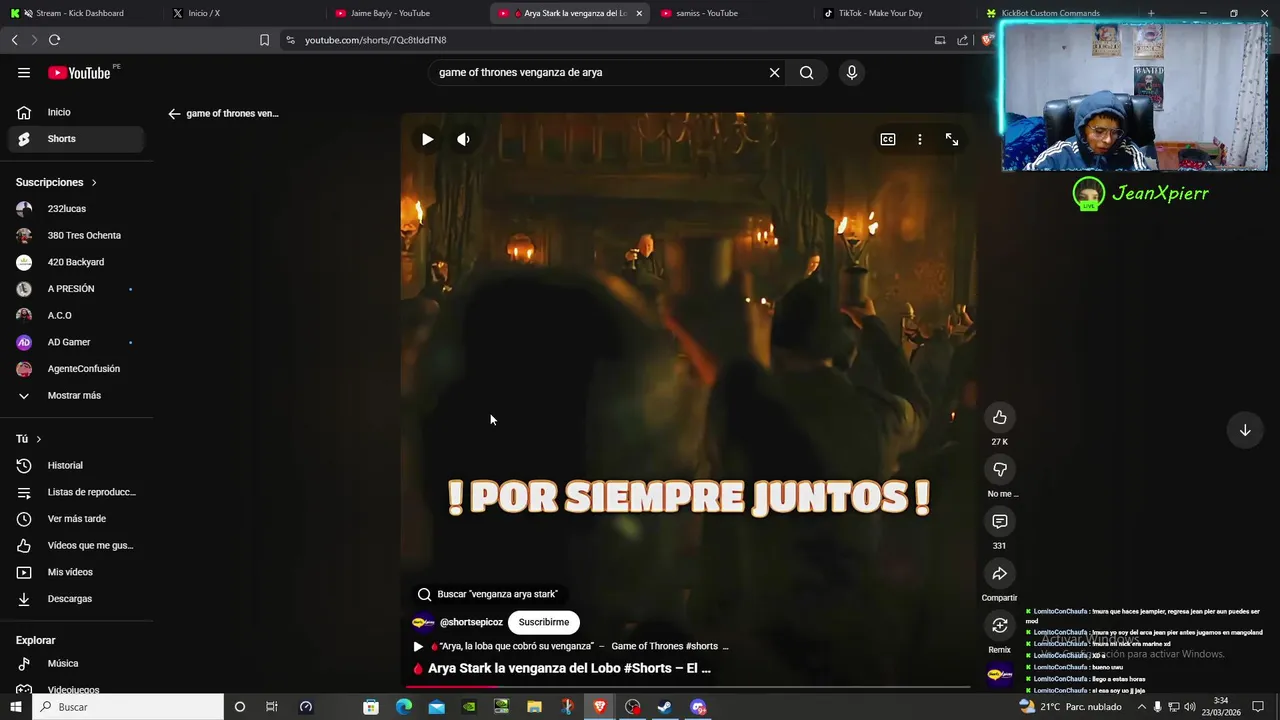This screenshot has height=720, width=1280.
Task: Select Shorts in the sidebar
Action: pos(76,139)
